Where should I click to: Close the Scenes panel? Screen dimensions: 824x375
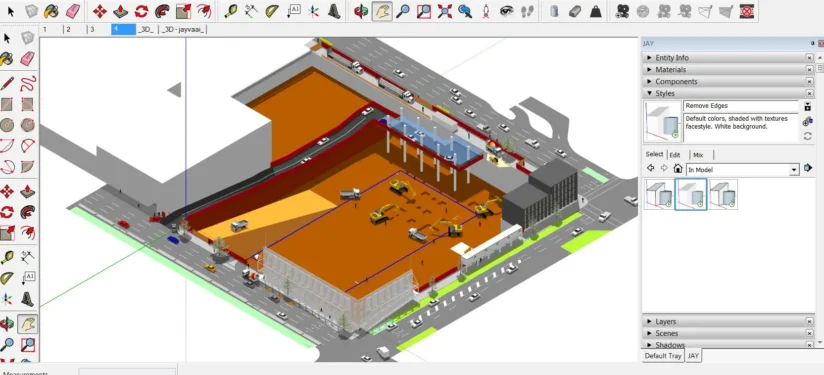(x=809, y=334)
